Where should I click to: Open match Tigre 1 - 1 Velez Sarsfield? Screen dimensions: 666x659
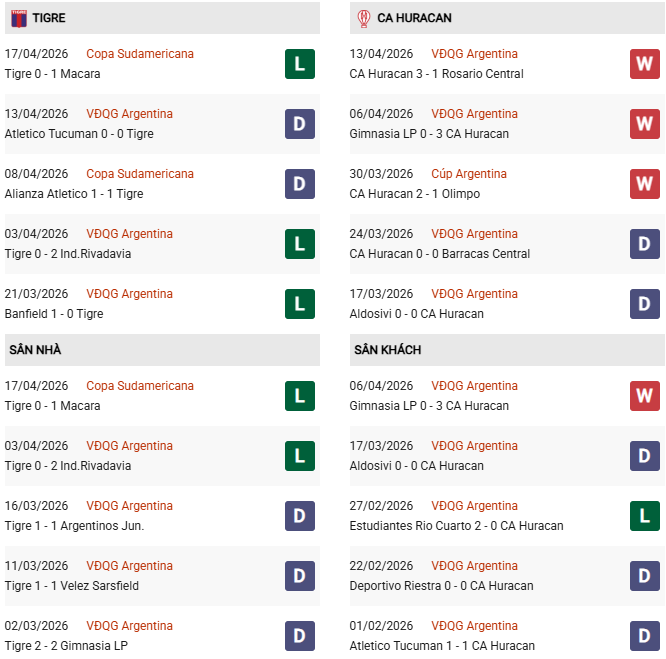(x=72, y=586)
